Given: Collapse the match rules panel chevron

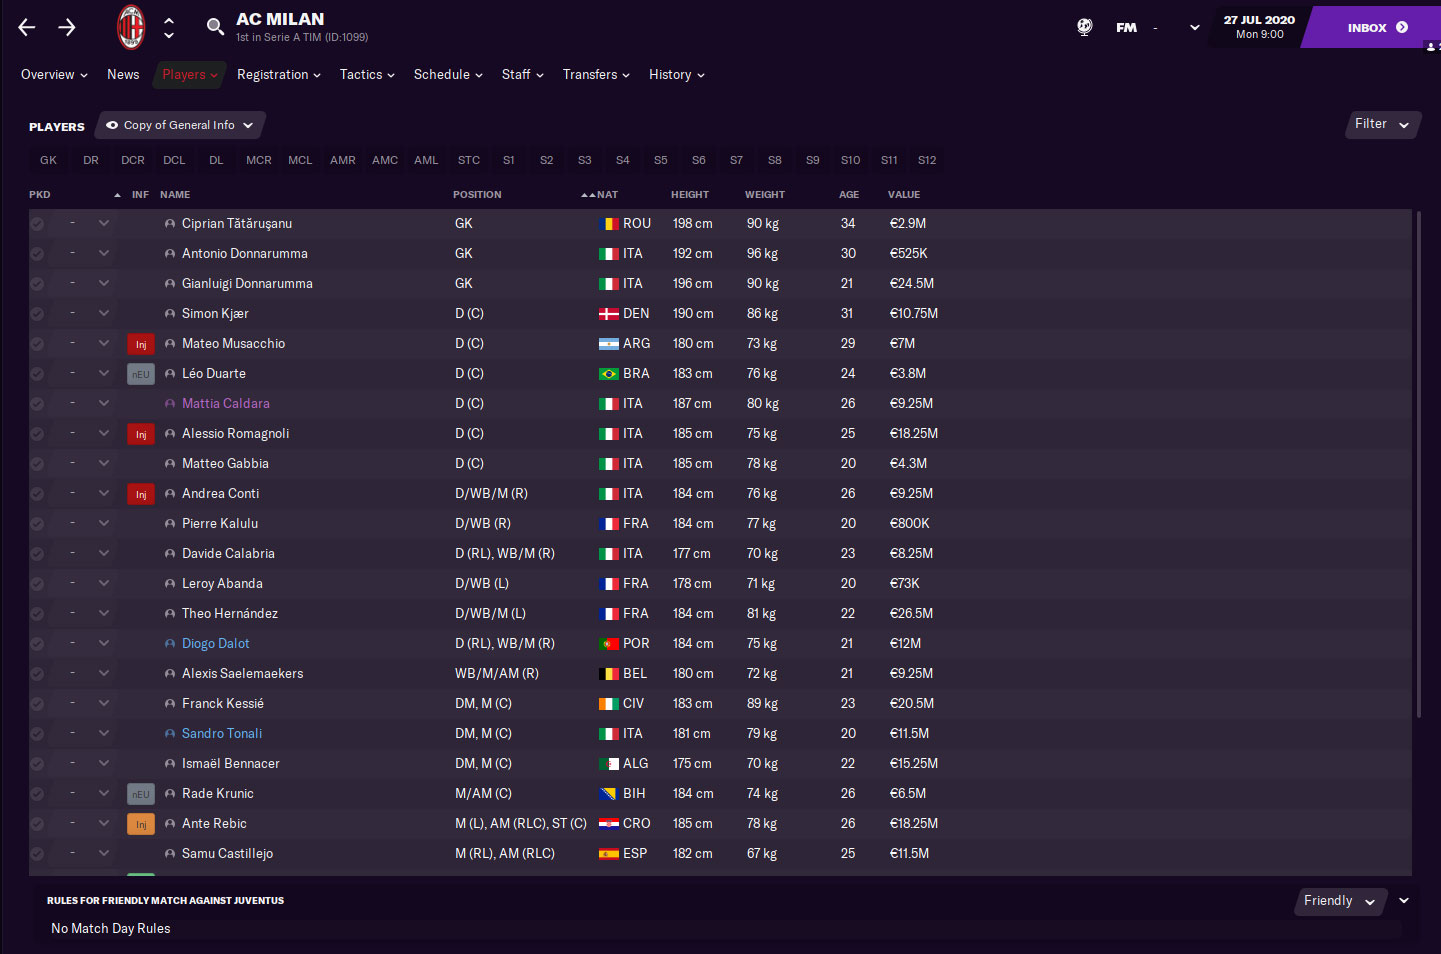Looking at the screenshot, I should [x=1404, y=901].
